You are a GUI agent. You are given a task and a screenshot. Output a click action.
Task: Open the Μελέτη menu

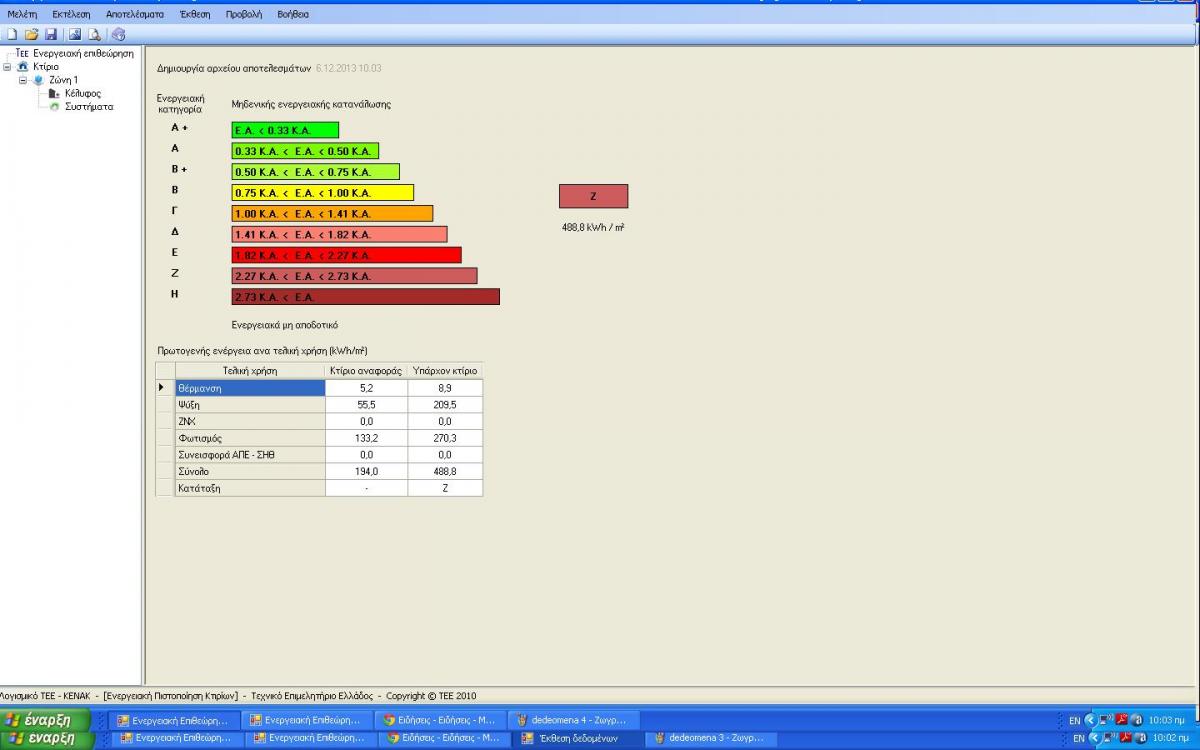22,14
